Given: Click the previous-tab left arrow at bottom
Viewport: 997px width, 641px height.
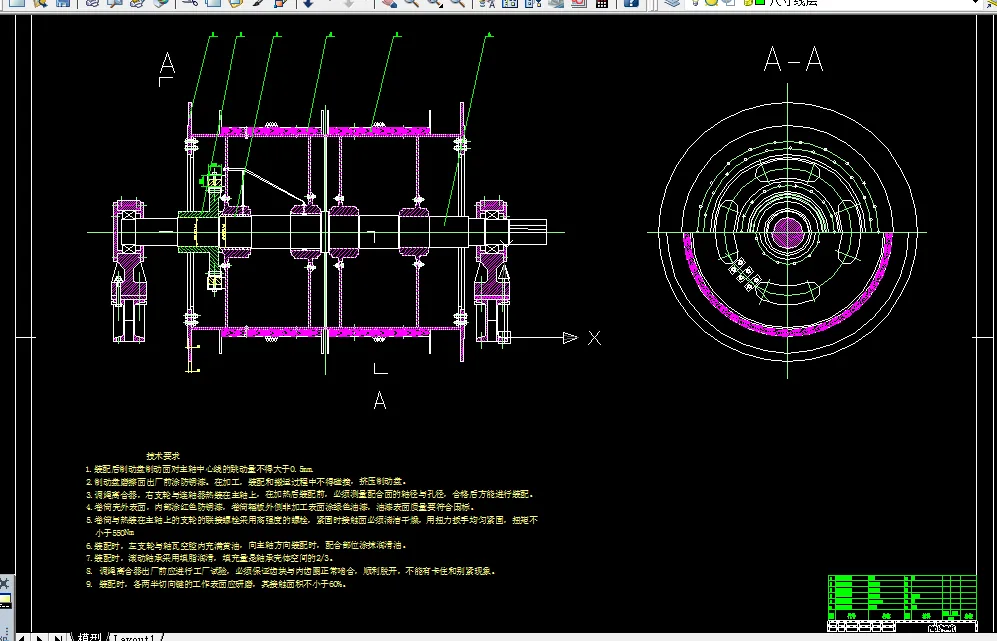Looking at the screenshot, I should 24,637.
